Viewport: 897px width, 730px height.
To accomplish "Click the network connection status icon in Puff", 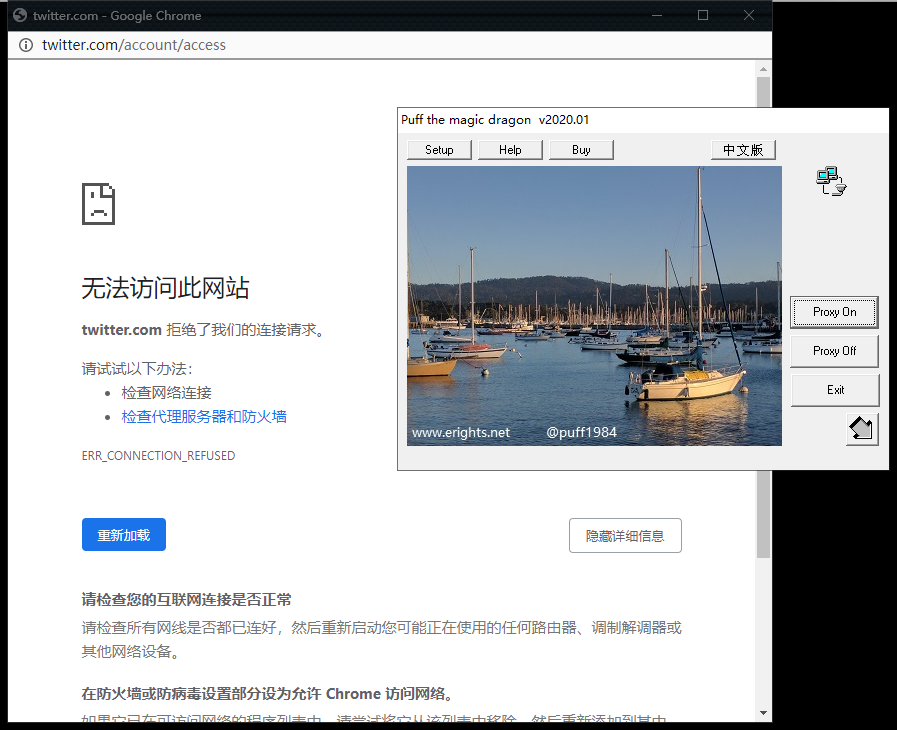I will 831,181.
